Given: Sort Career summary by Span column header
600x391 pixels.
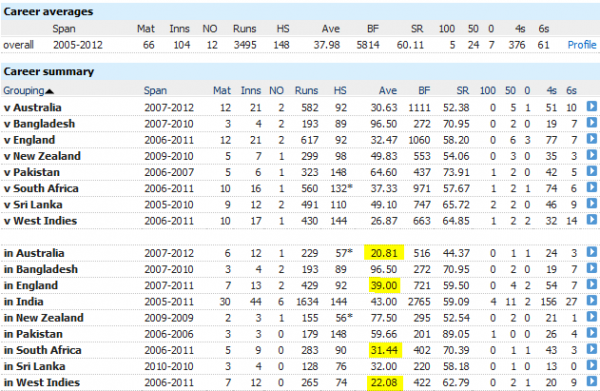Looking at the screenshot, I should [155, 91].
